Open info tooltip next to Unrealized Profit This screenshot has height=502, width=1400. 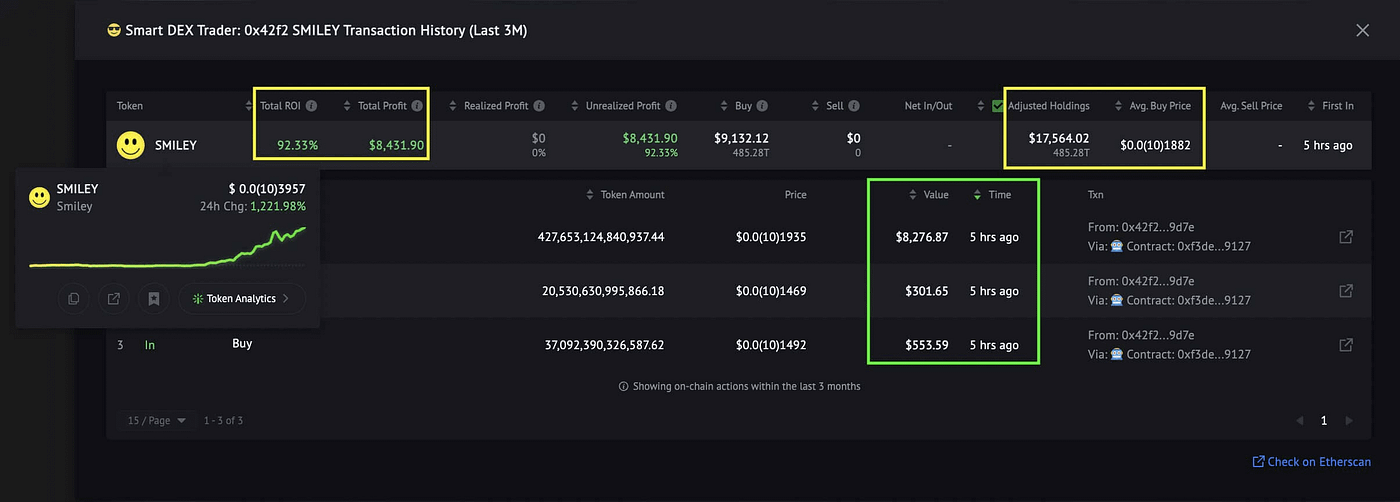[670, 106]
